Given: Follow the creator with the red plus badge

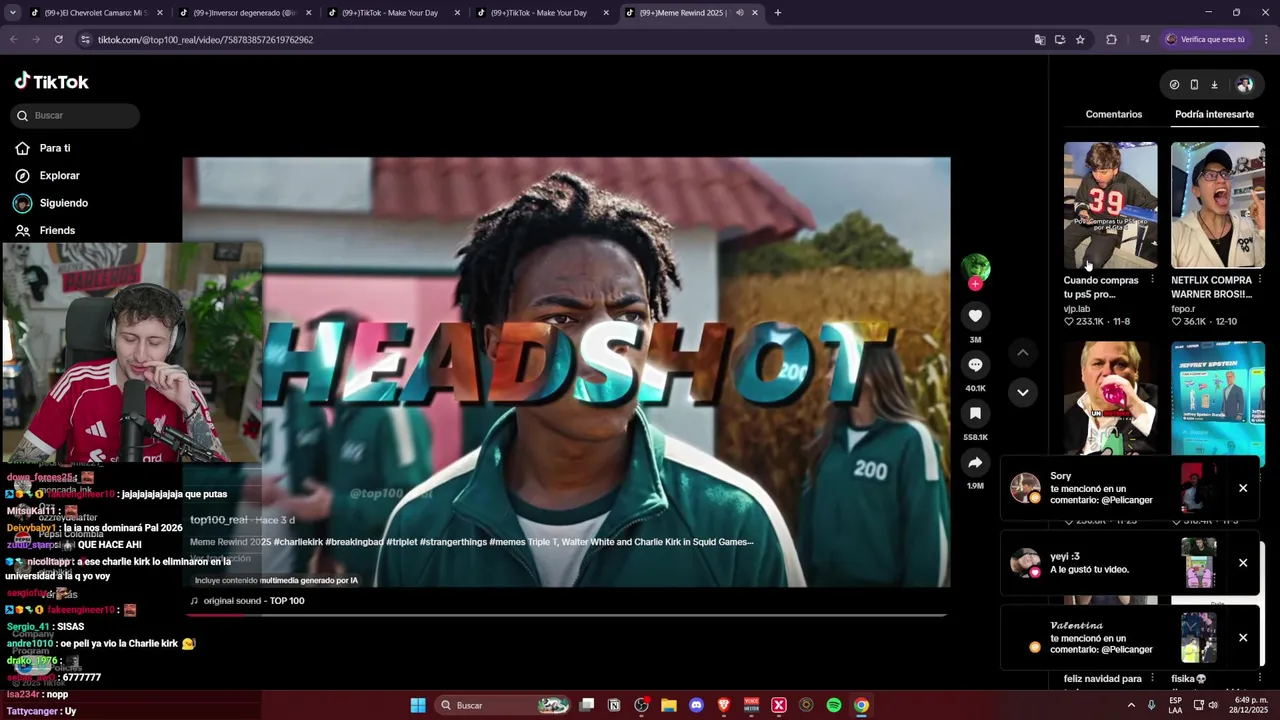Looking at the screenshot, I should coord(975,284).
